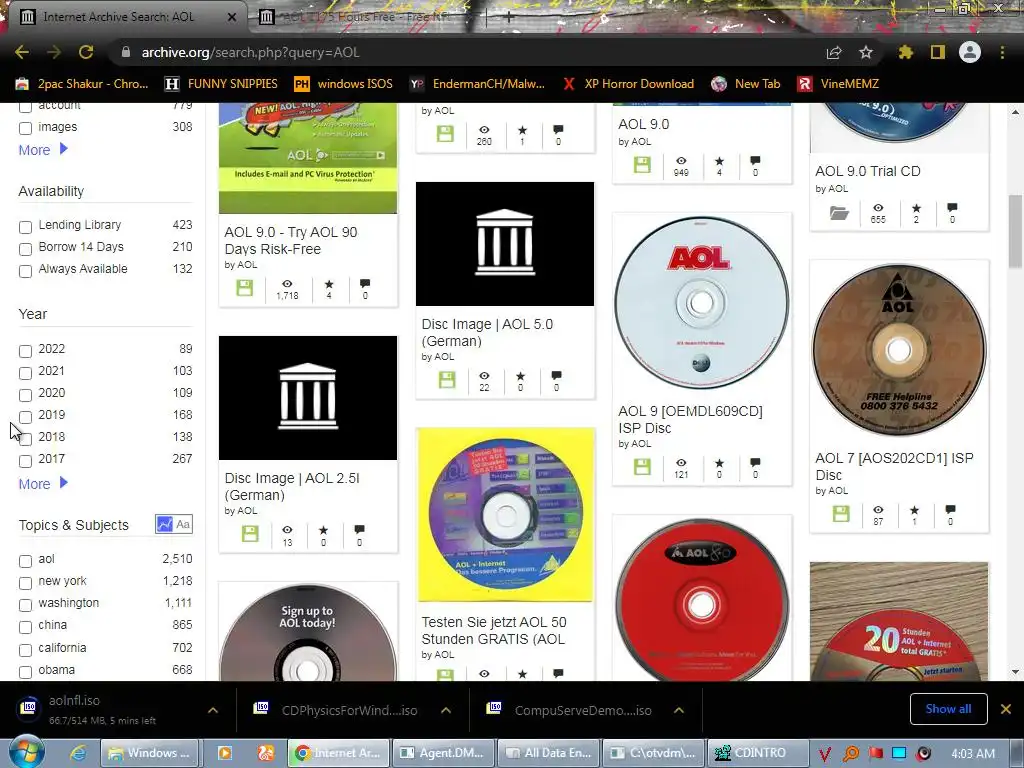
Task: Open the AOL 9 OEMDL609CD ISP Disc image
Action: point(701,304)
